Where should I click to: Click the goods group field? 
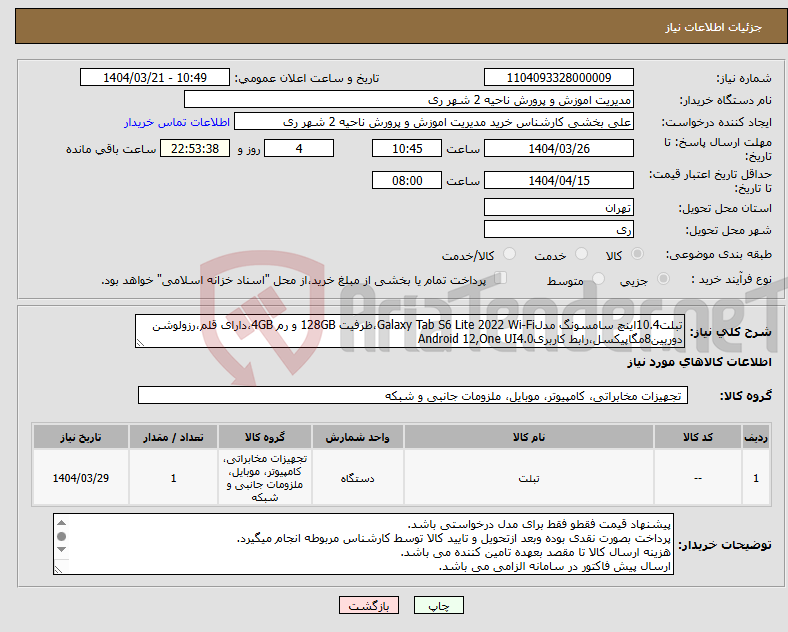[x=413, y=396]
